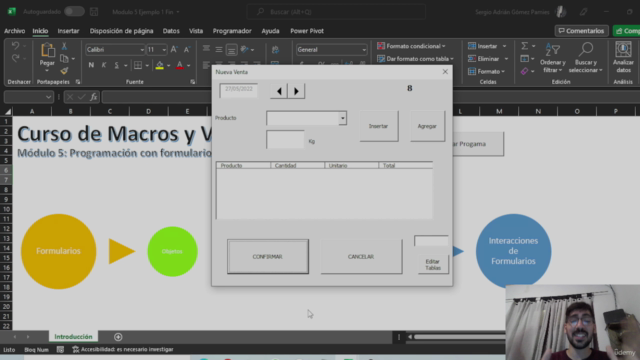
Task: Open the Name Box dropdown arrow
Action: click(x=49, y=97)
